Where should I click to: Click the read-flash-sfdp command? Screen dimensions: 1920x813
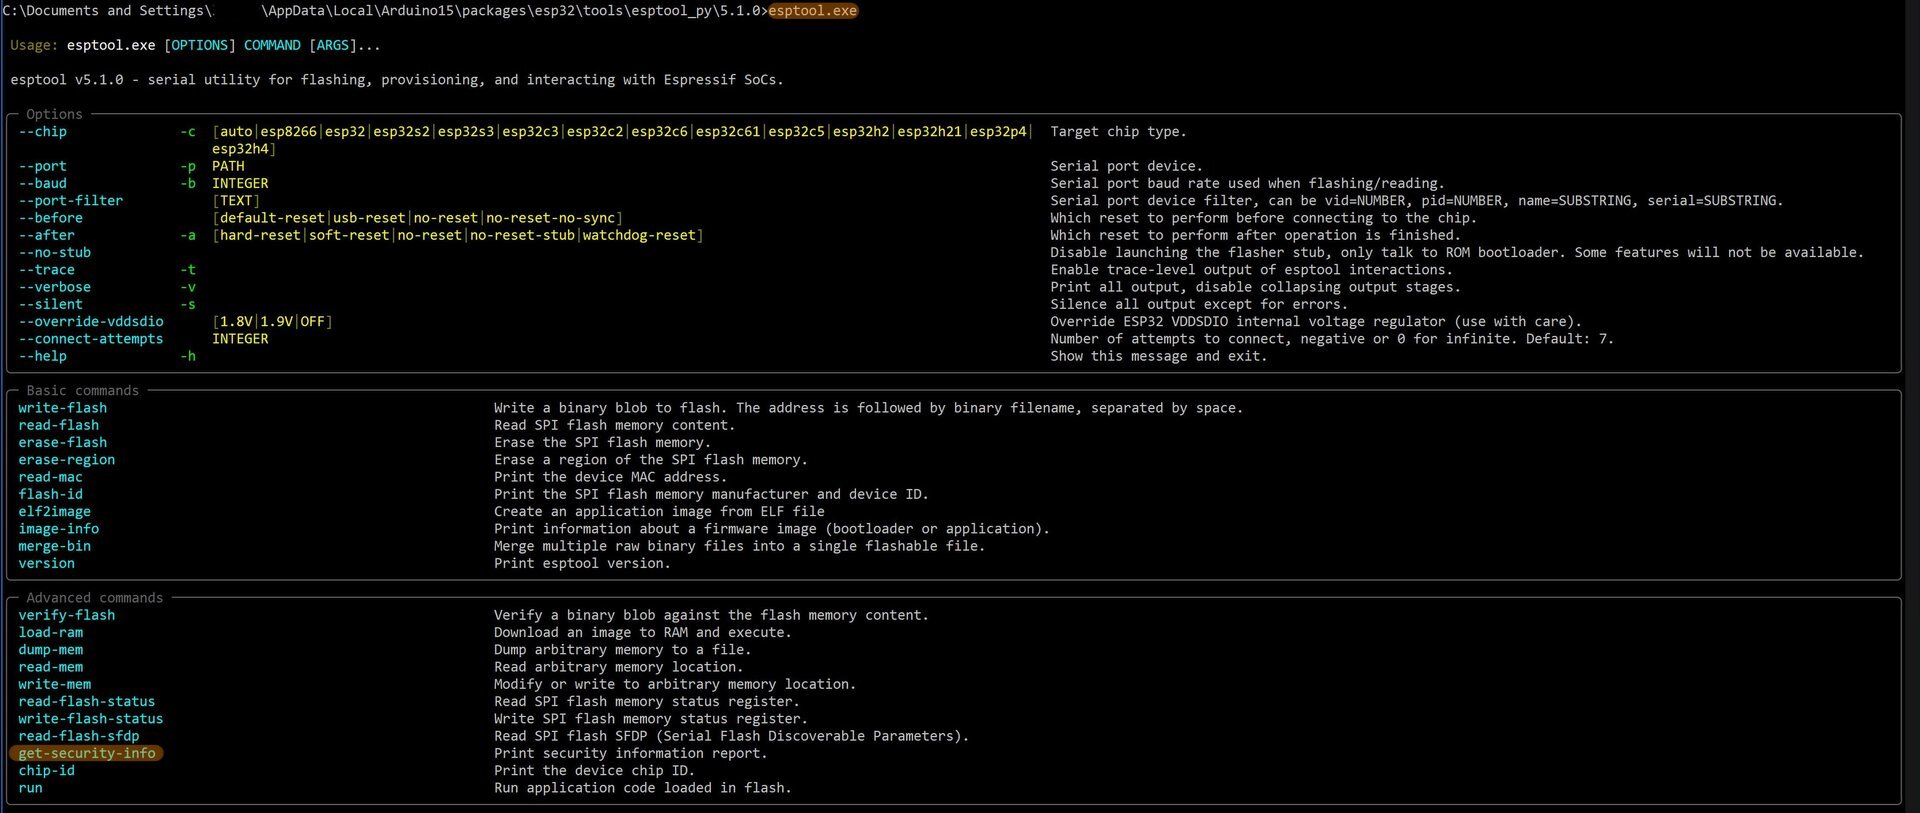pyautogui.click(x=78, y=736)
